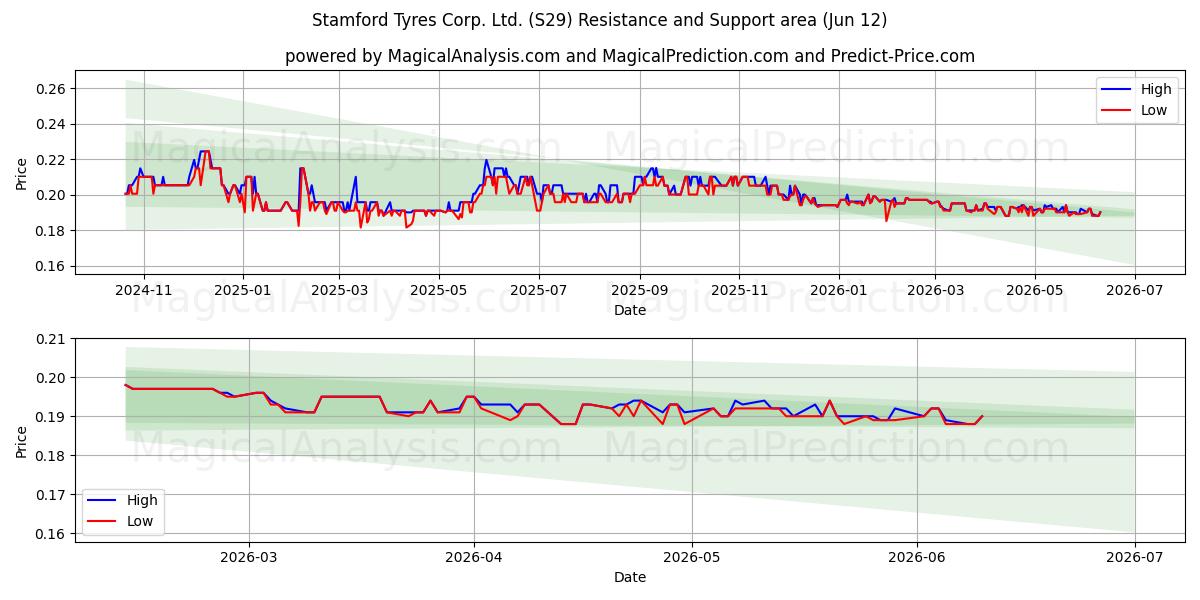Click the bottom chart 2026-06 tick label
Viewport: 1200px width, 600px height.
917,557
